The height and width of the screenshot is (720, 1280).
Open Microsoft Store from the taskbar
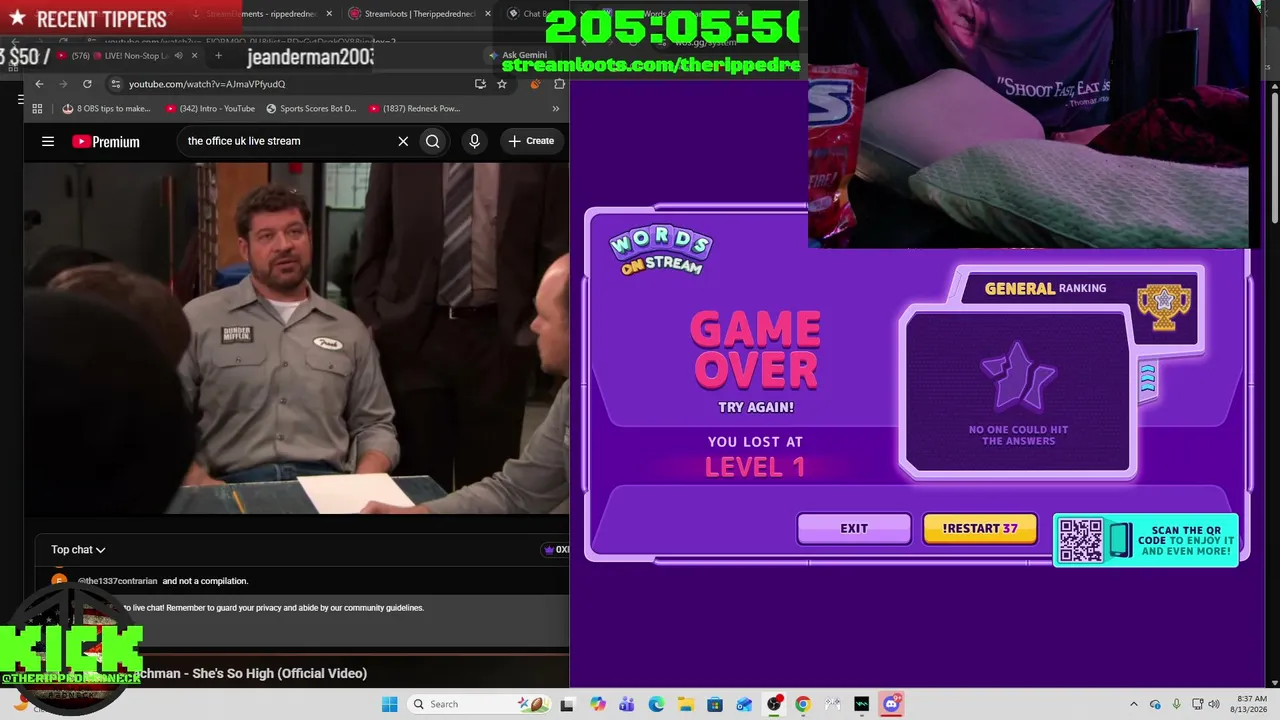click(715, 704)
